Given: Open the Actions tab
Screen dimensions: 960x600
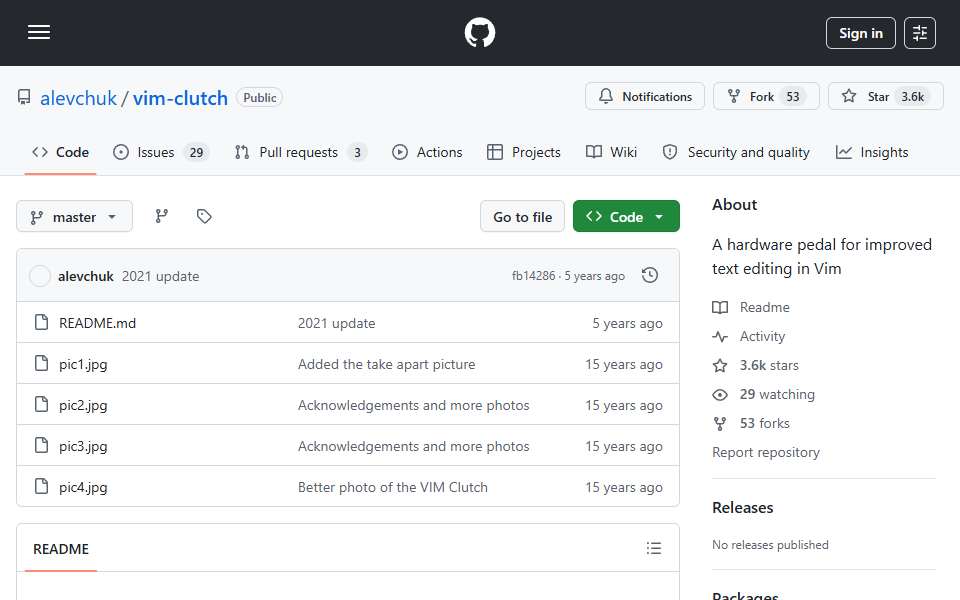Looking at the screenshot, I should pyautogui.click(x=427, y=152).
